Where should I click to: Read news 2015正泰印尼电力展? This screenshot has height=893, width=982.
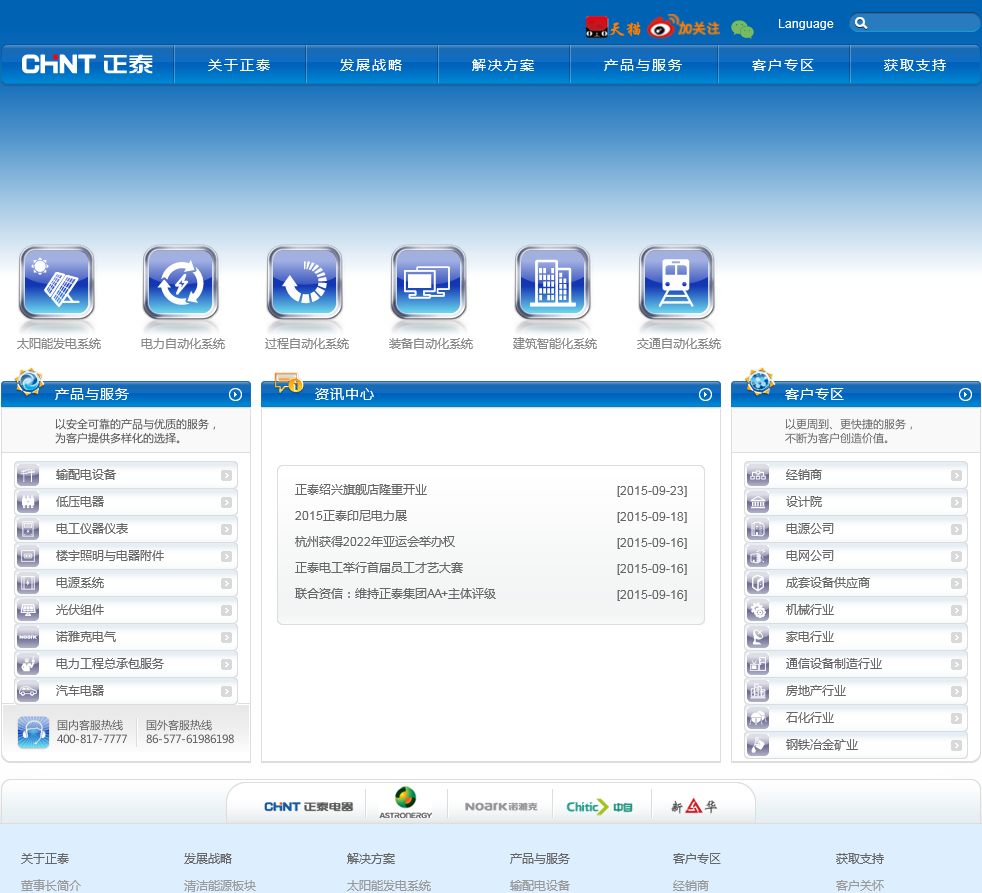351,516
